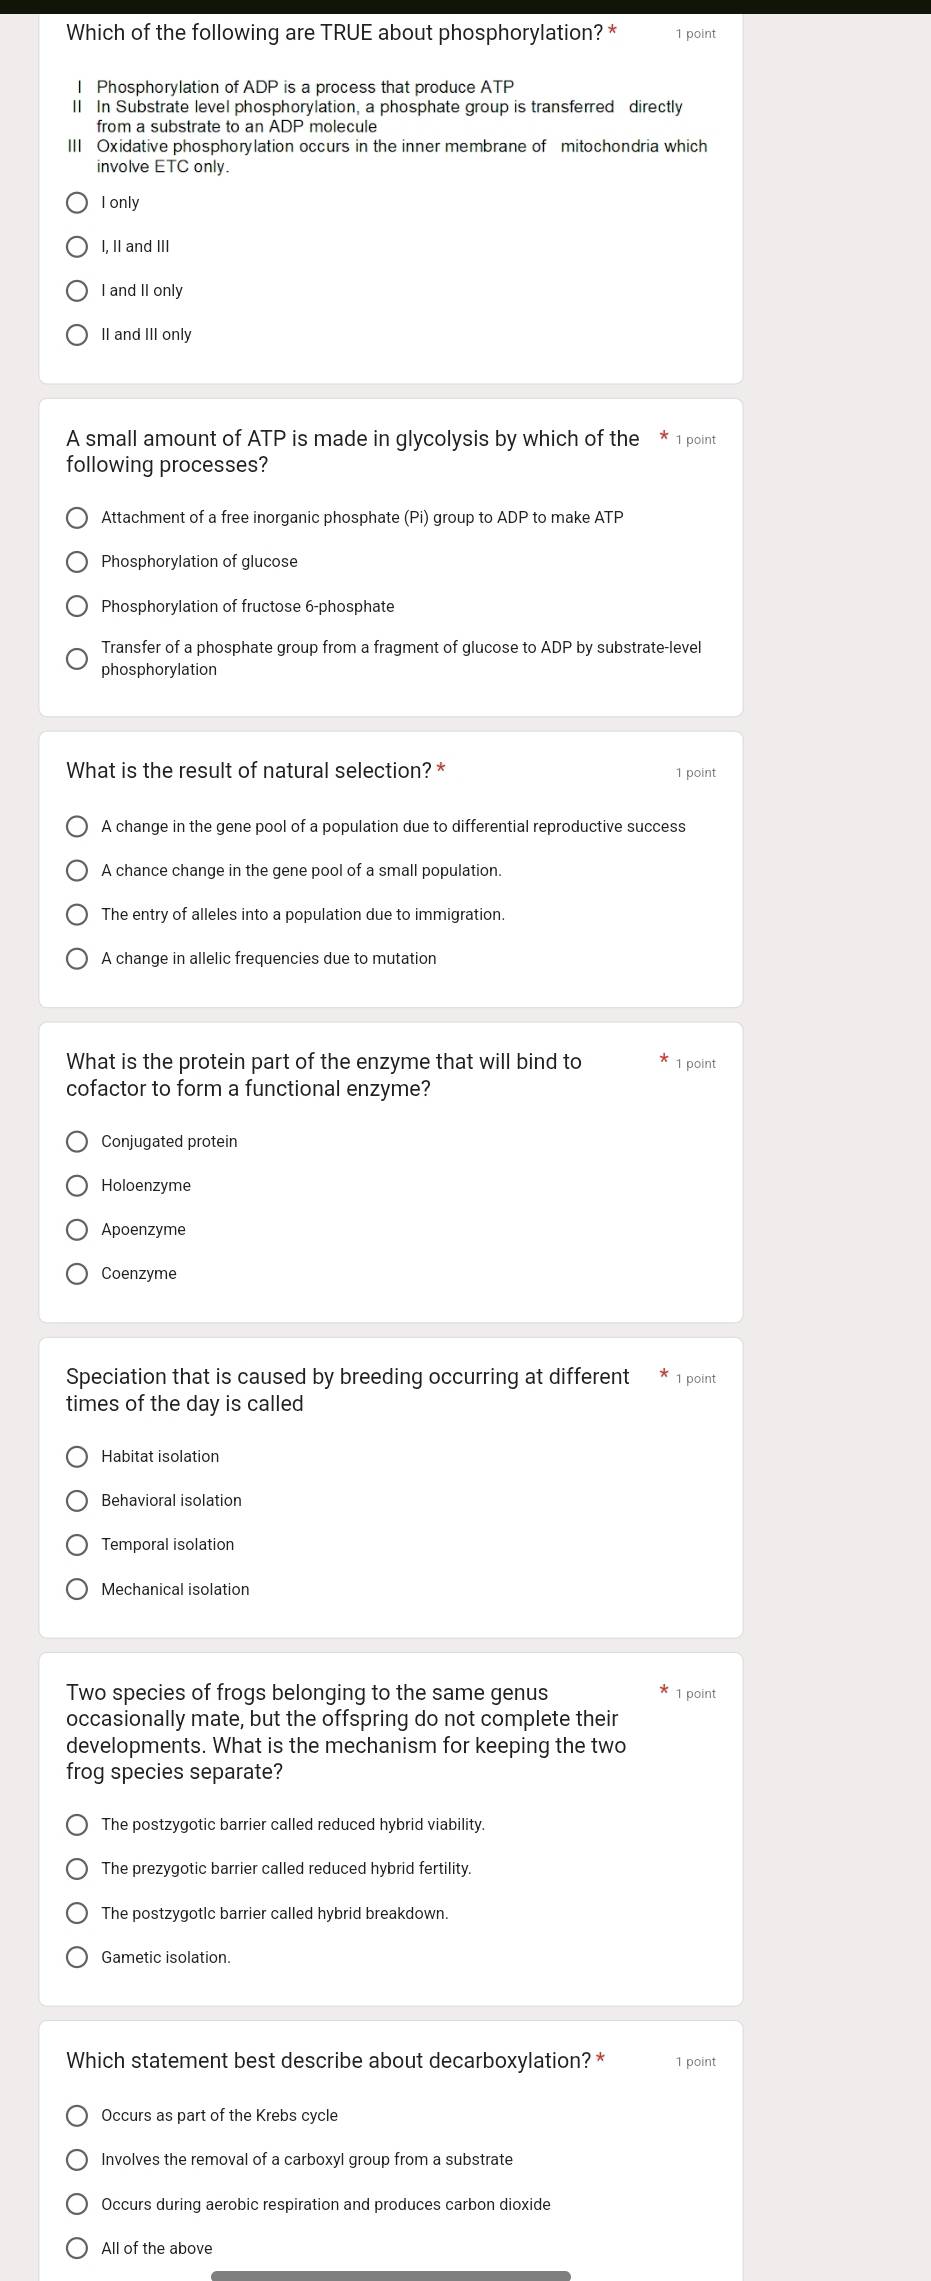This screenshot has height=2281, width=931.
Task: Select the 'Holoenzyme' option
Action: pos(77,1186)
